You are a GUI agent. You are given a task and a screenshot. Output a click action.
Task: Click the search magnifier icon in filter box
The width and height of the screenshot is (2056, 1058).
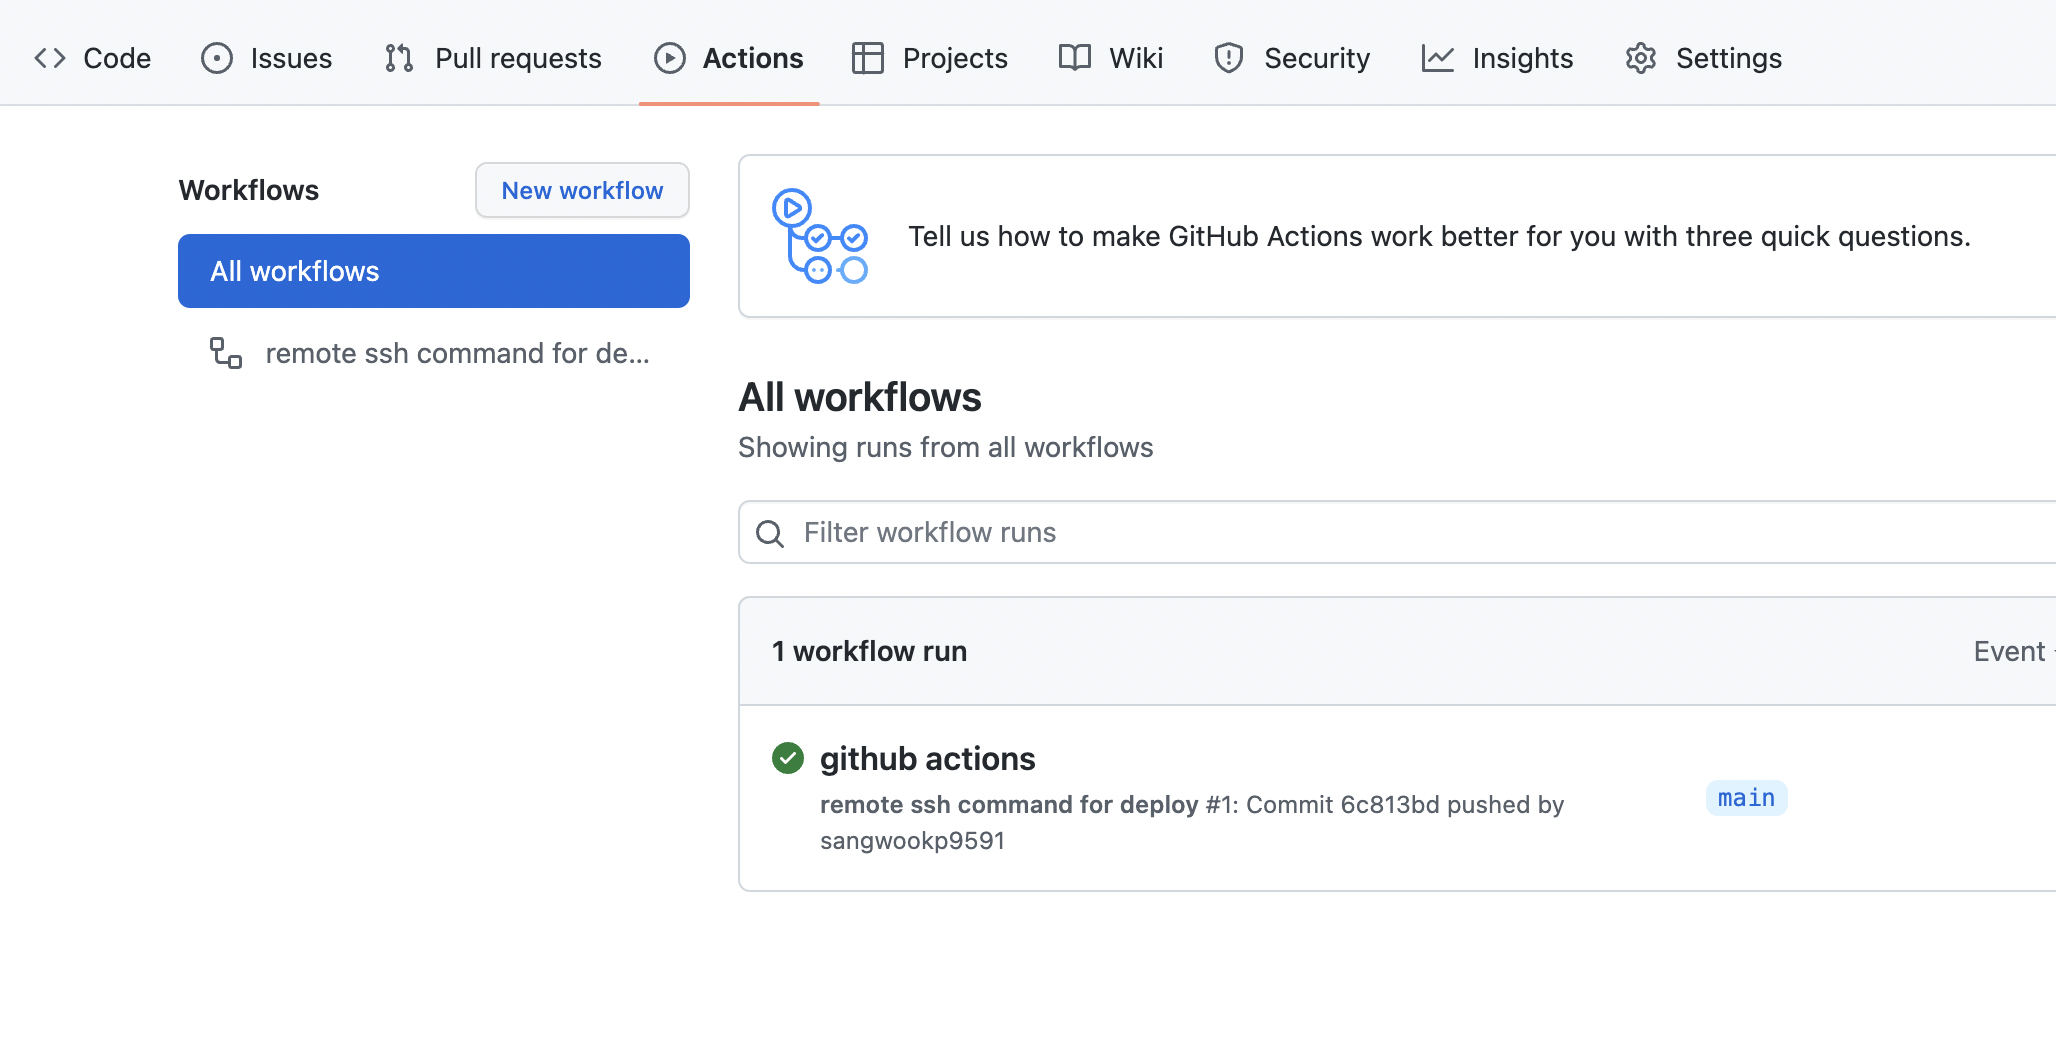pos(770,533)
